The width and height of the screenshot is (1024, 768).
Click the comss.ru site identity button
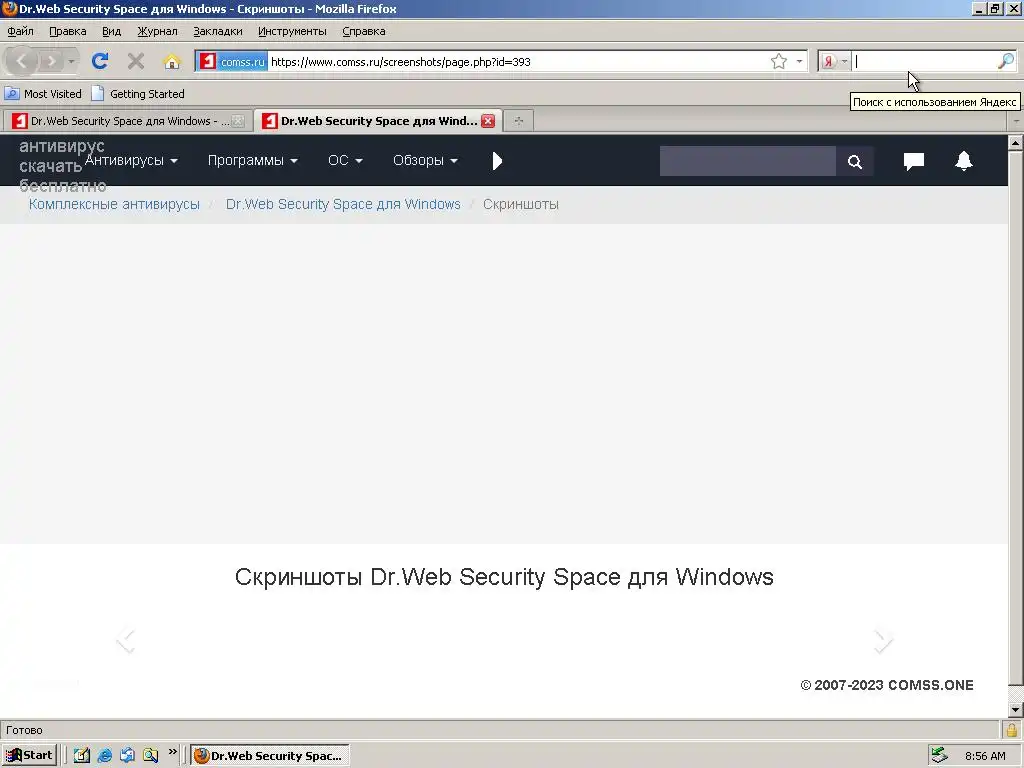click(232, 61)
